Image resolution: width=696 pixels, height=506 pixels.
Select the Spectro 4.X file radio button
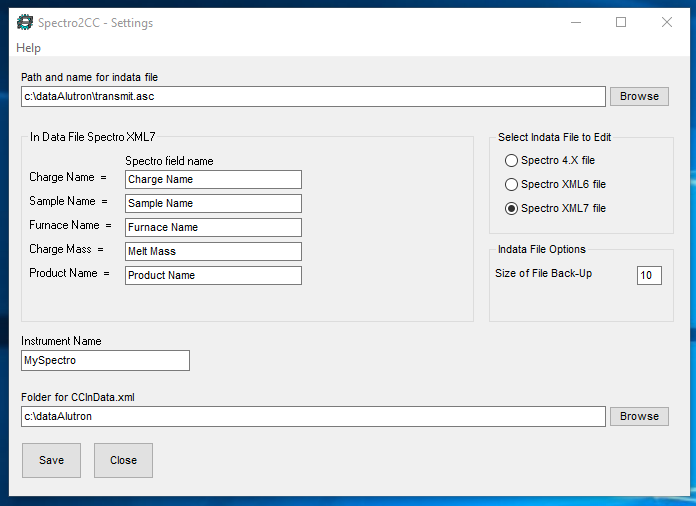tap(550, 160)
